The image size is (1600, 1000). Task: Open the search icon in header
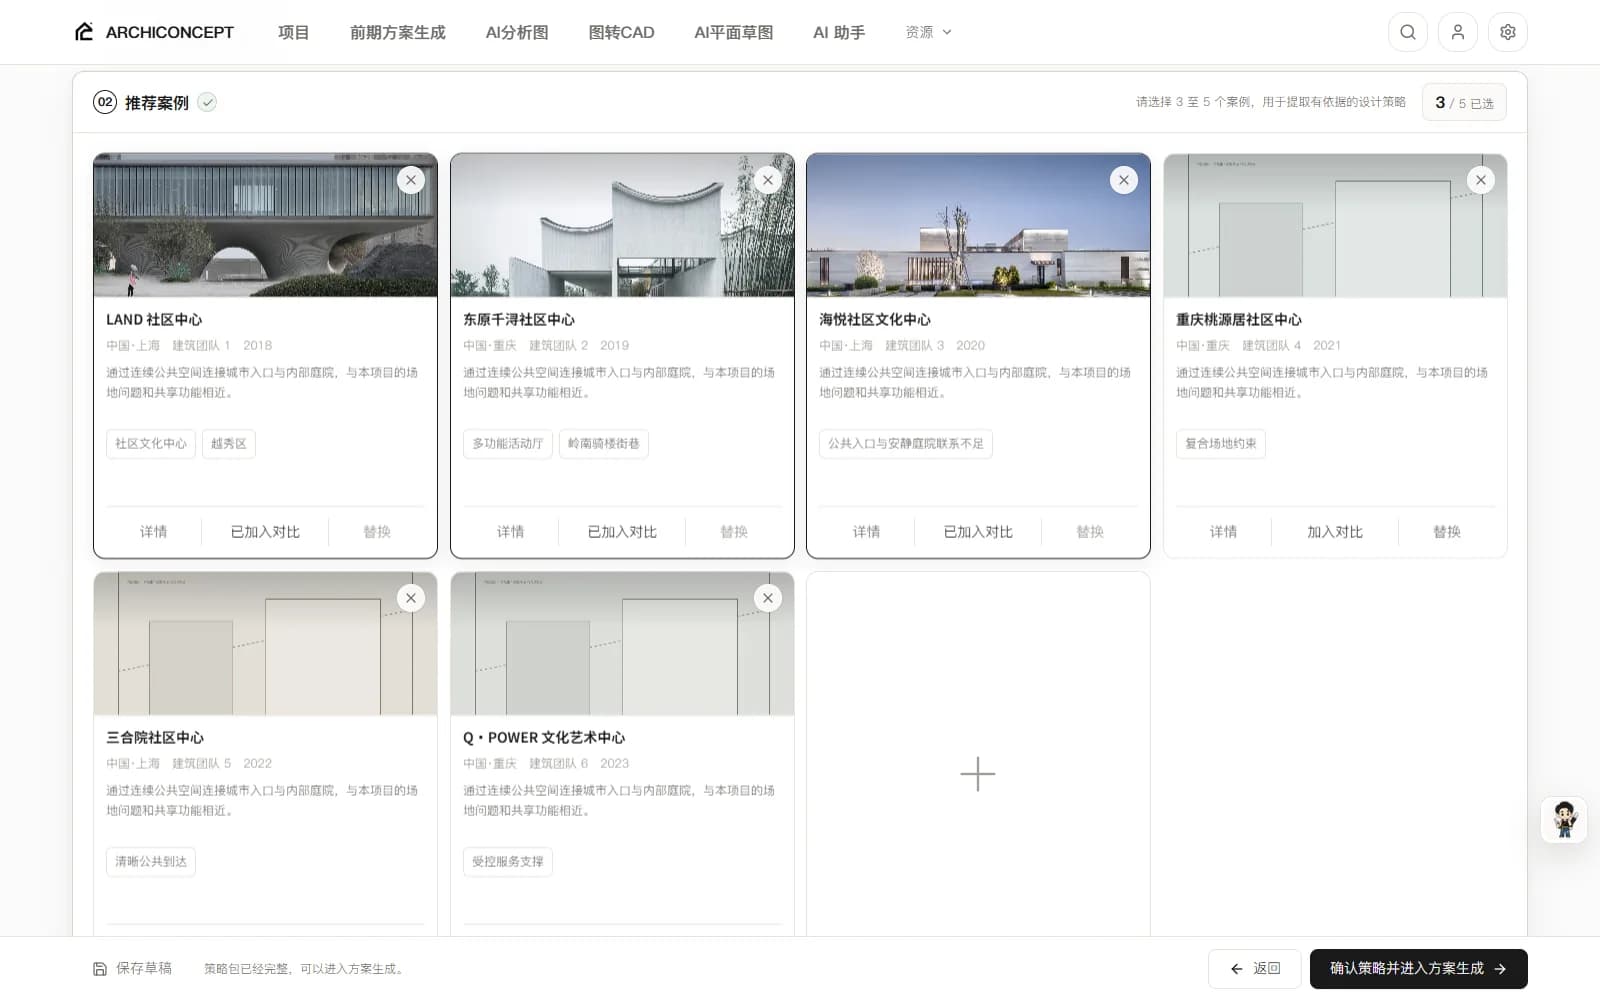1407,32
